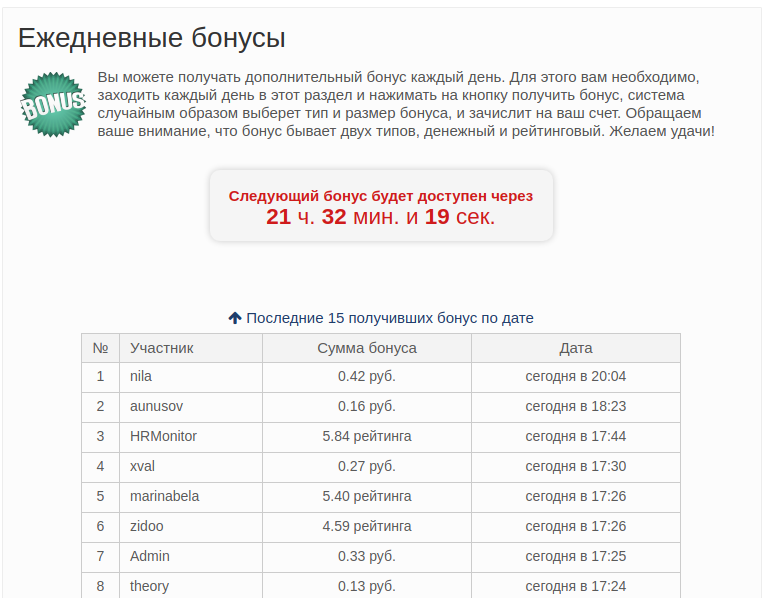Viewport: 766px width, 598px height.
Task: Select participant 'nila' in the table
Action: [x=141, y=376]
